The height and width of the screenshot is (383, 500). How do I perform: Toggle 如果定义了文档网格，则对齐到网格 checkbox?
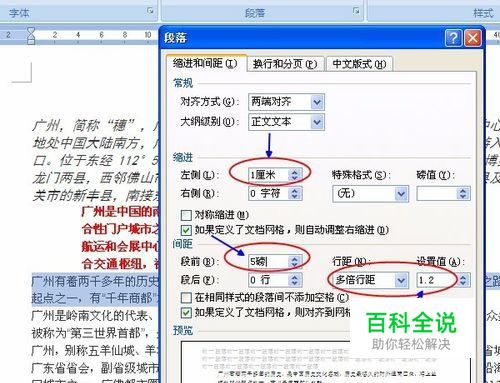point(186,313)
